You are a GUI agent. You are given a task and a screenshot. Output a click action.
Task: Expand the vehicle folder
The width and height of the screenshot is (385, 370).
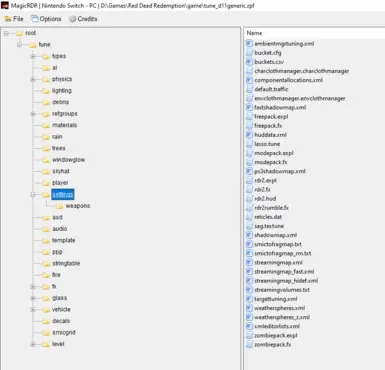[33, 310]
